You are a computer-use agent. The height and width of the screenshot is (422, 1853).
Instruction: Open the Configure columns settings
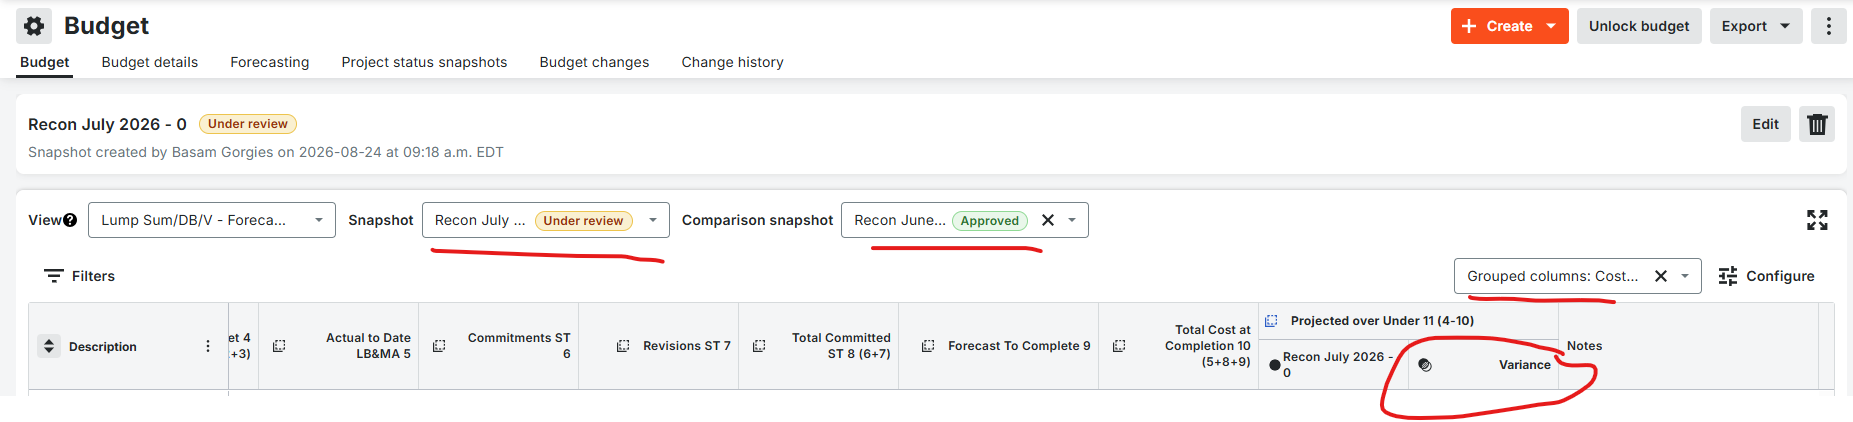pyautogui.click(x=1766, y=276)
